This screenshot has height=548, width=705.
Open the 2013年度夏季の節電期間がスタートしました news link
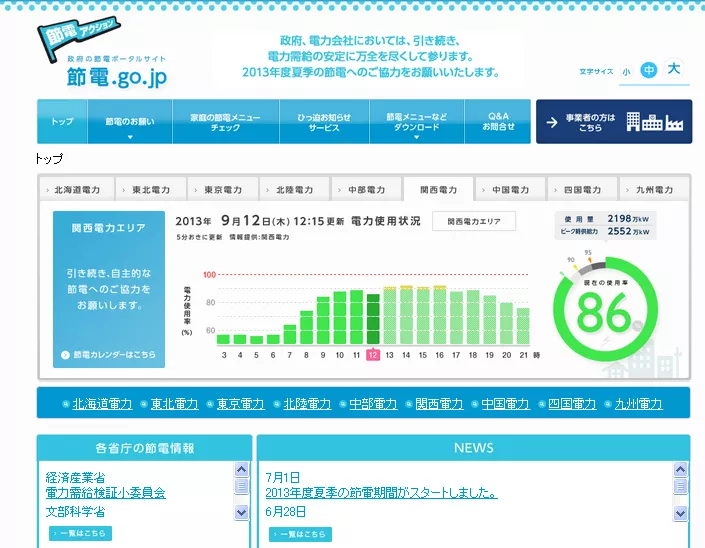pos(381,493)
